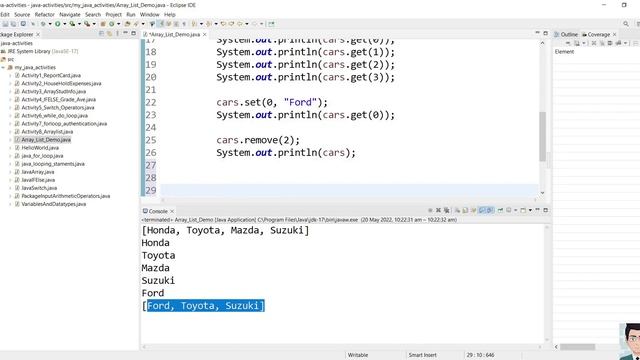
Task: Click the Previous Annotation icon in toolbar
Action: point(209,24)
